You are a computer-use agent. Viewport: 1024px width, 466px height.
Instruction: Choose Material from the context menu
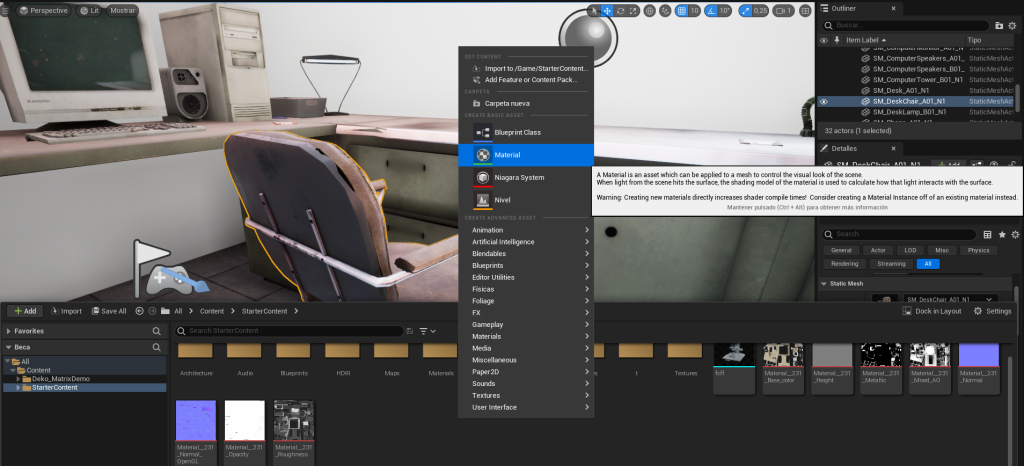click(x=526, y=155)
